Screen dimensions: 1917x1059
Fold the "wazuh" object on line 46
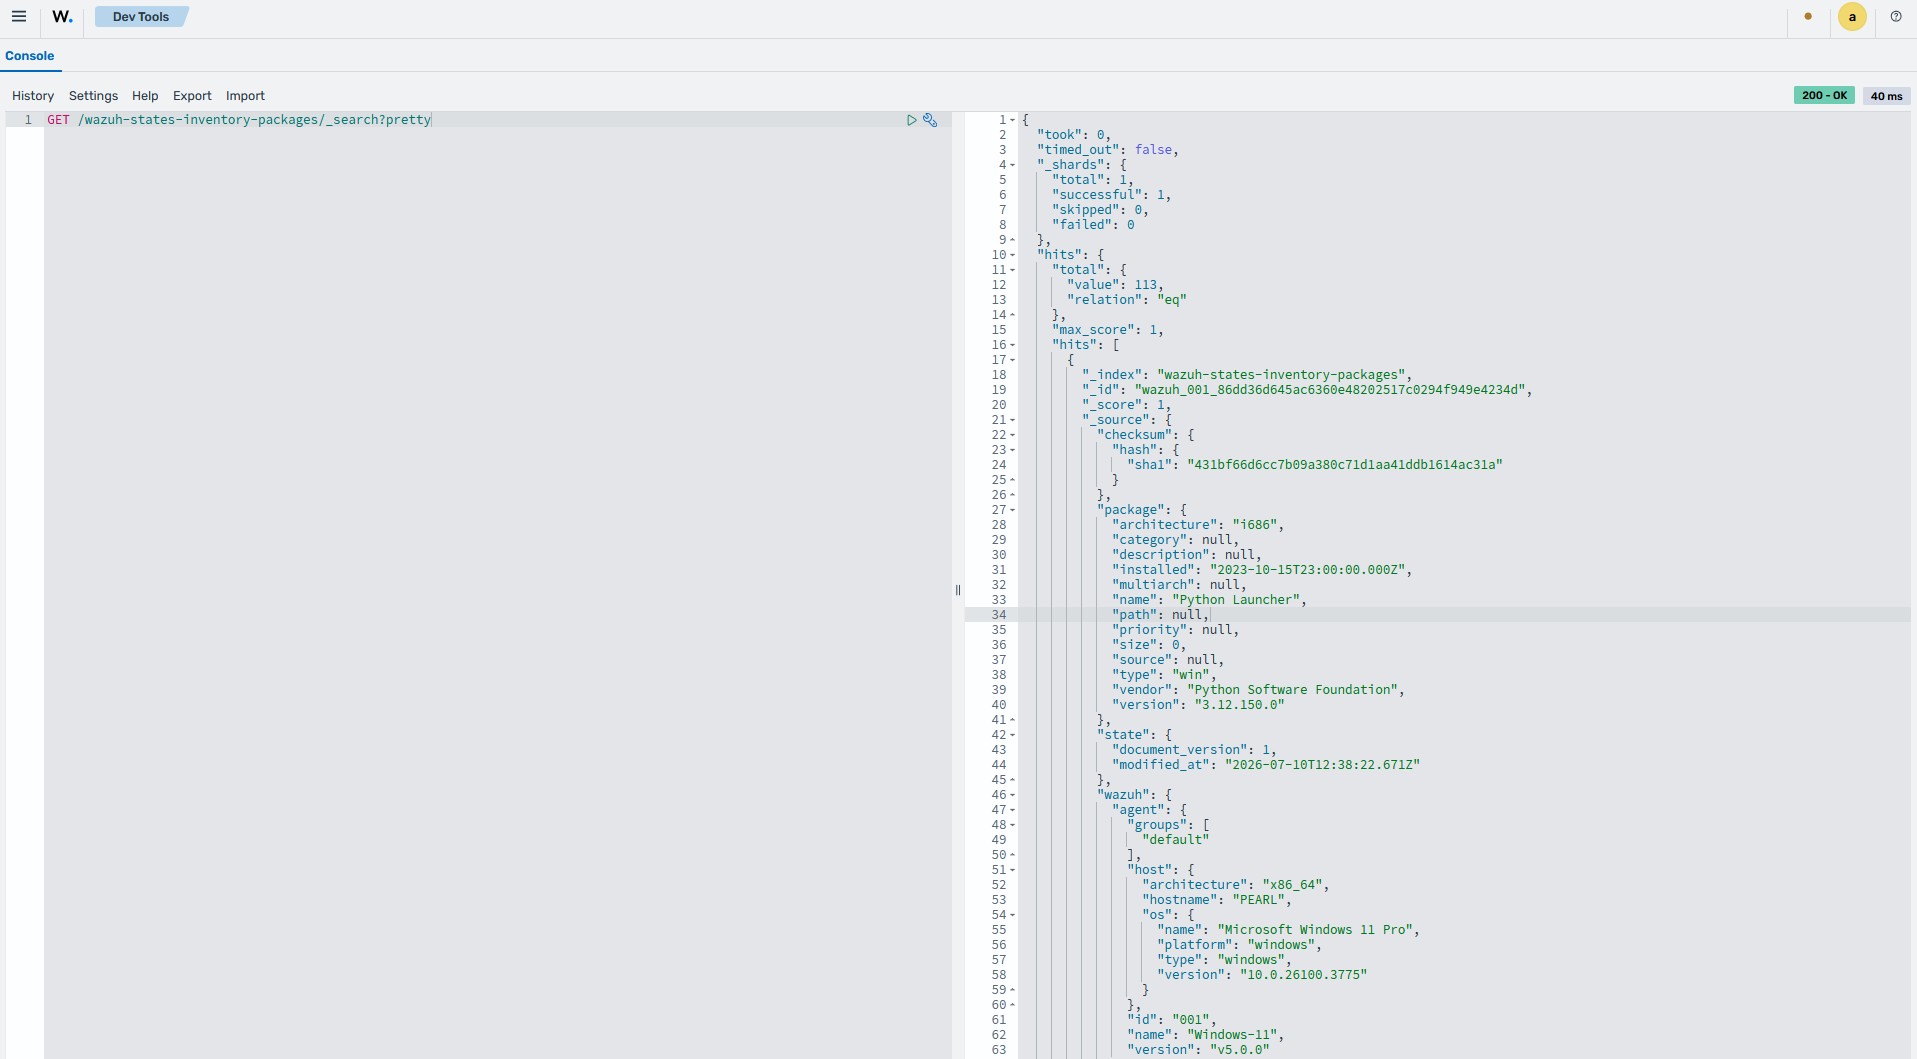point(1013,795)
